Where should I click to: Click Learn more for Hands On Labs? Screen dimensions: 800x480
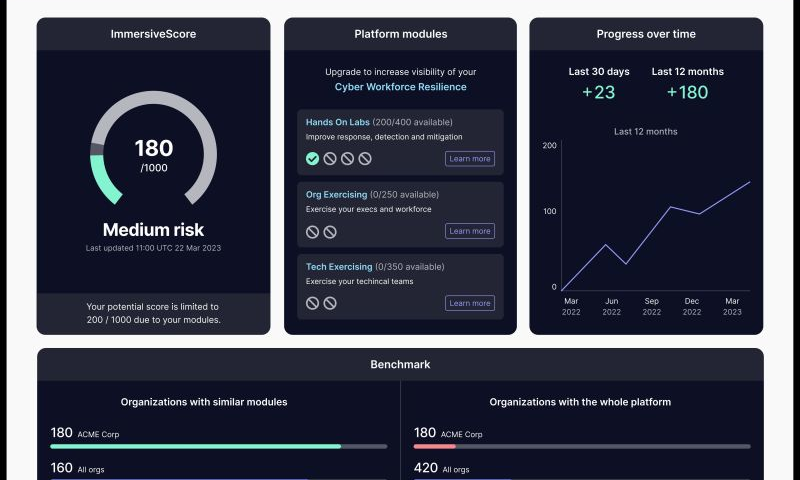469,159
